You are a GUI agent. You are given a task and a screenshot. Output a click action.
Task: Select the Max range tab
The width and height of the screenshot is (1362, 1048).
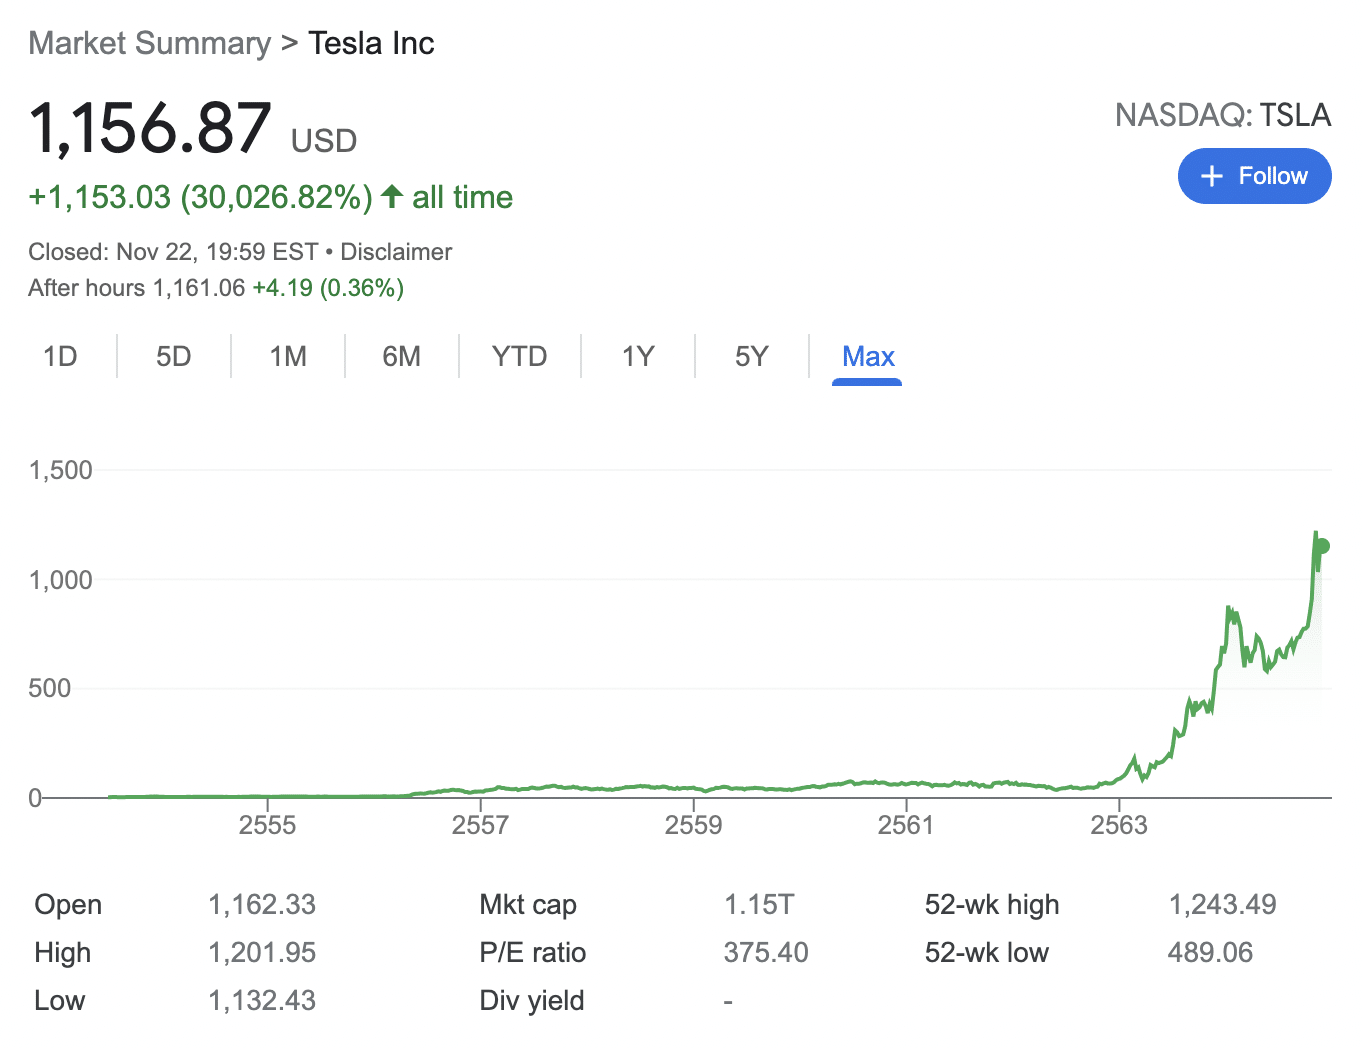(868, 357)
